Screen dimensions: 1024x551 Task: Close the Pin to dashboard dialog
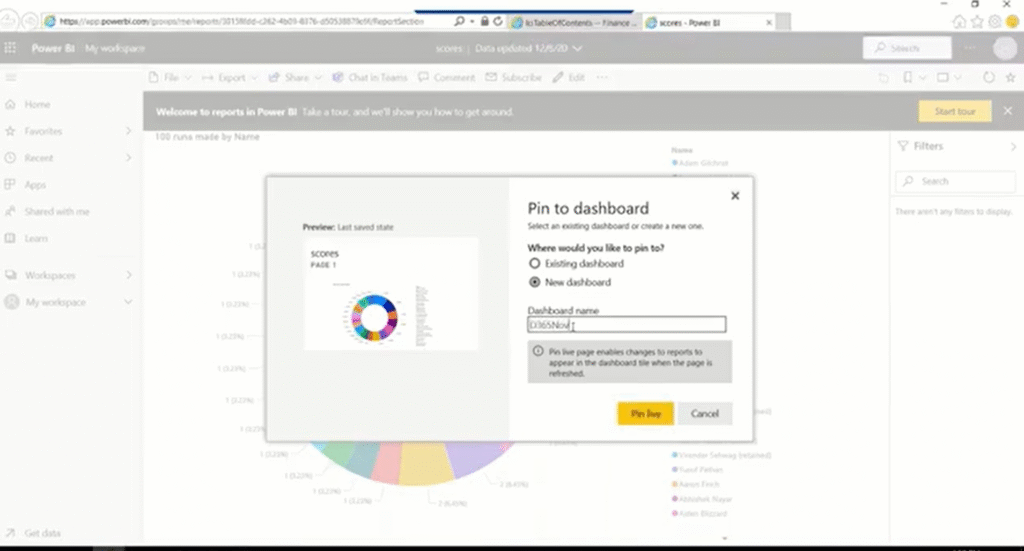pyautogui.click(x=735, y=196)
